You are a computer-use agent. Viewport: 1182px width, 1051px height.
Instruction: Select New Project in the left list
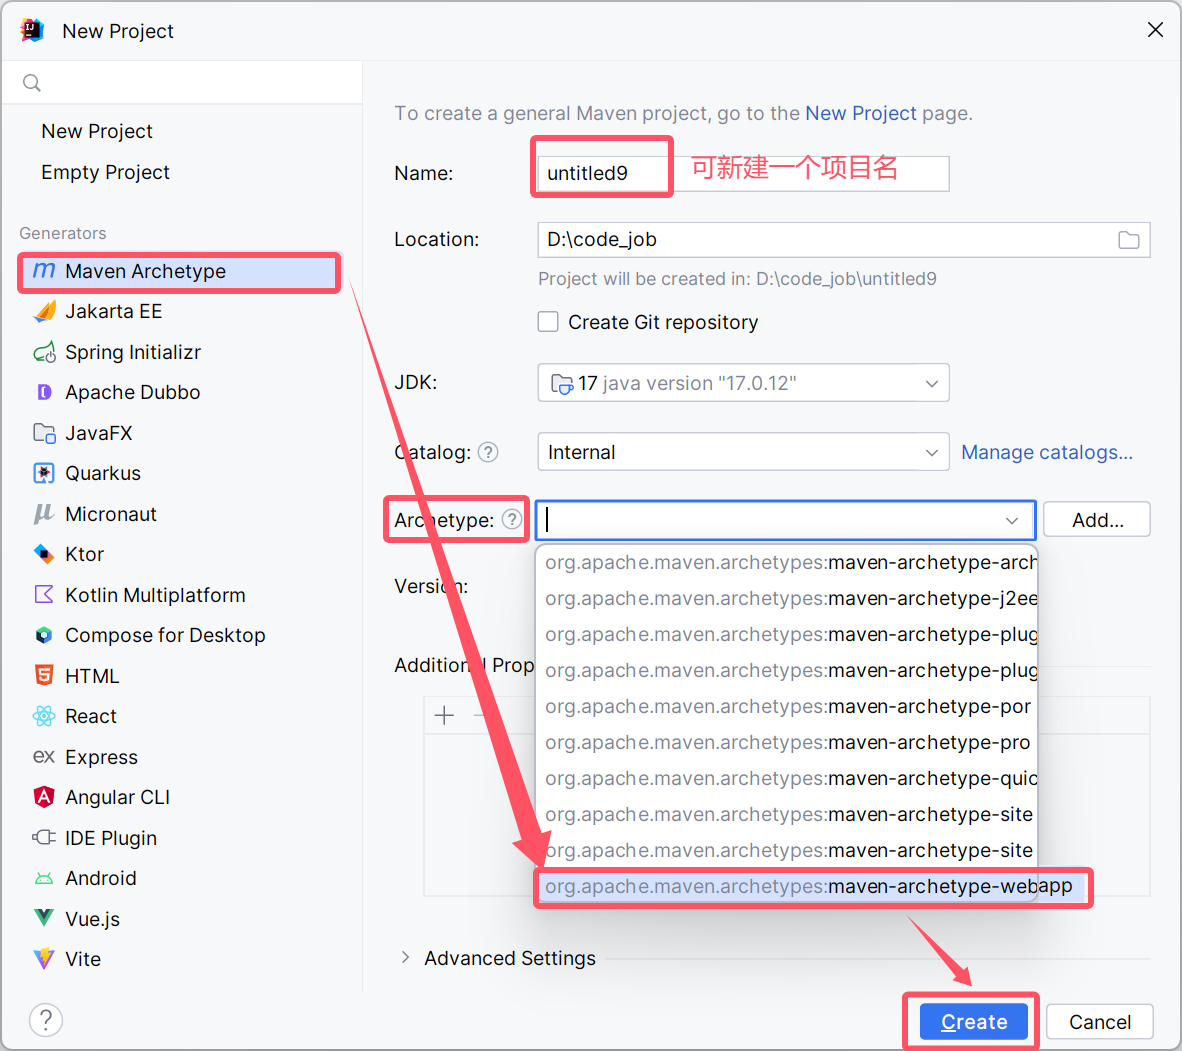pos(96,131)
